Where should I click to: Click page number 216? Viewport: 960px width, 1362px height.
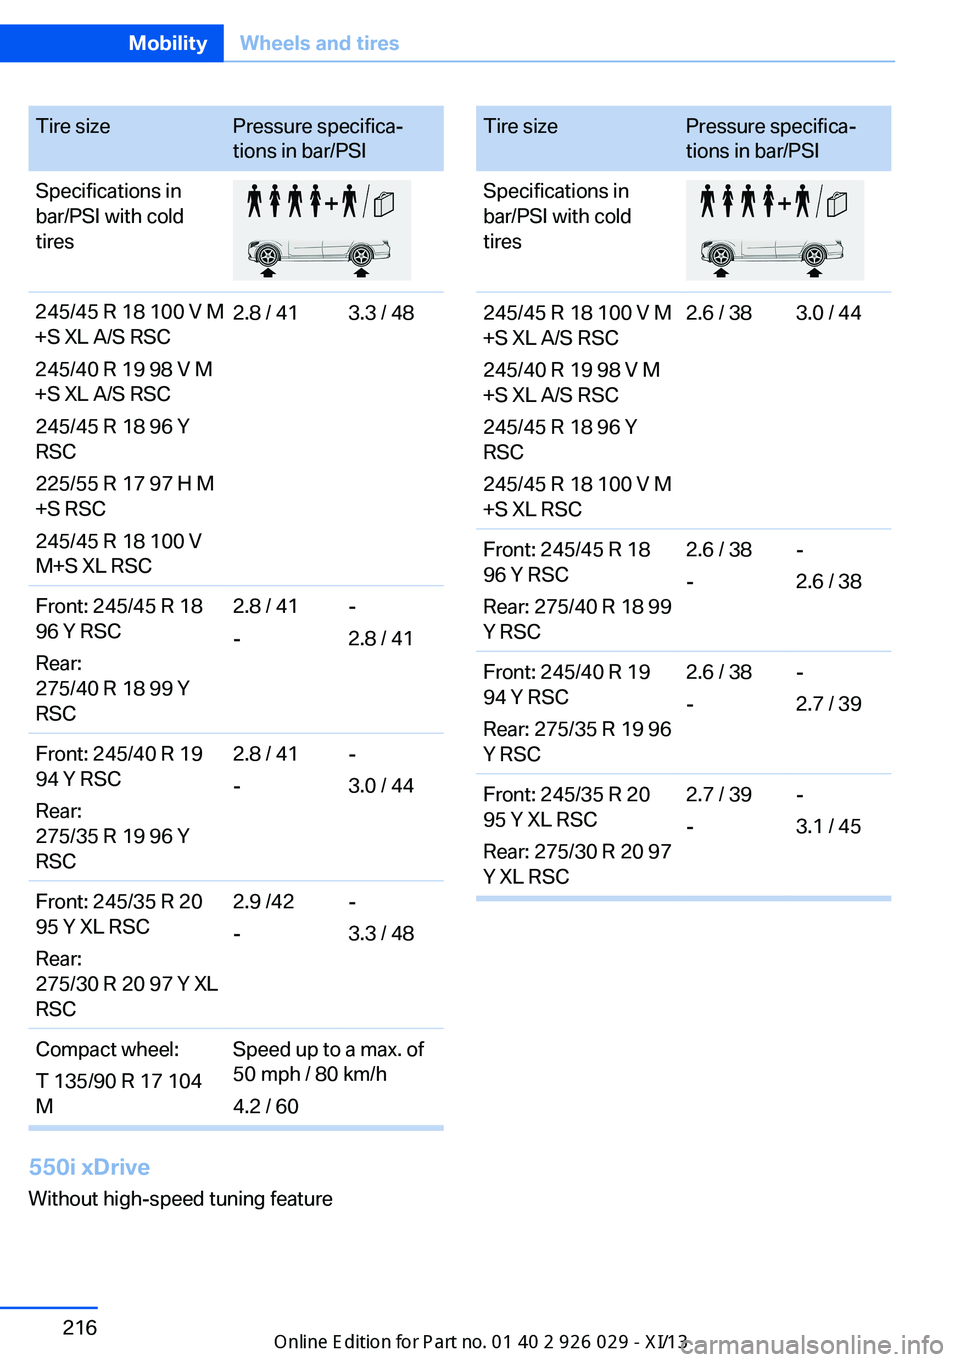(x=80, y=1327)
